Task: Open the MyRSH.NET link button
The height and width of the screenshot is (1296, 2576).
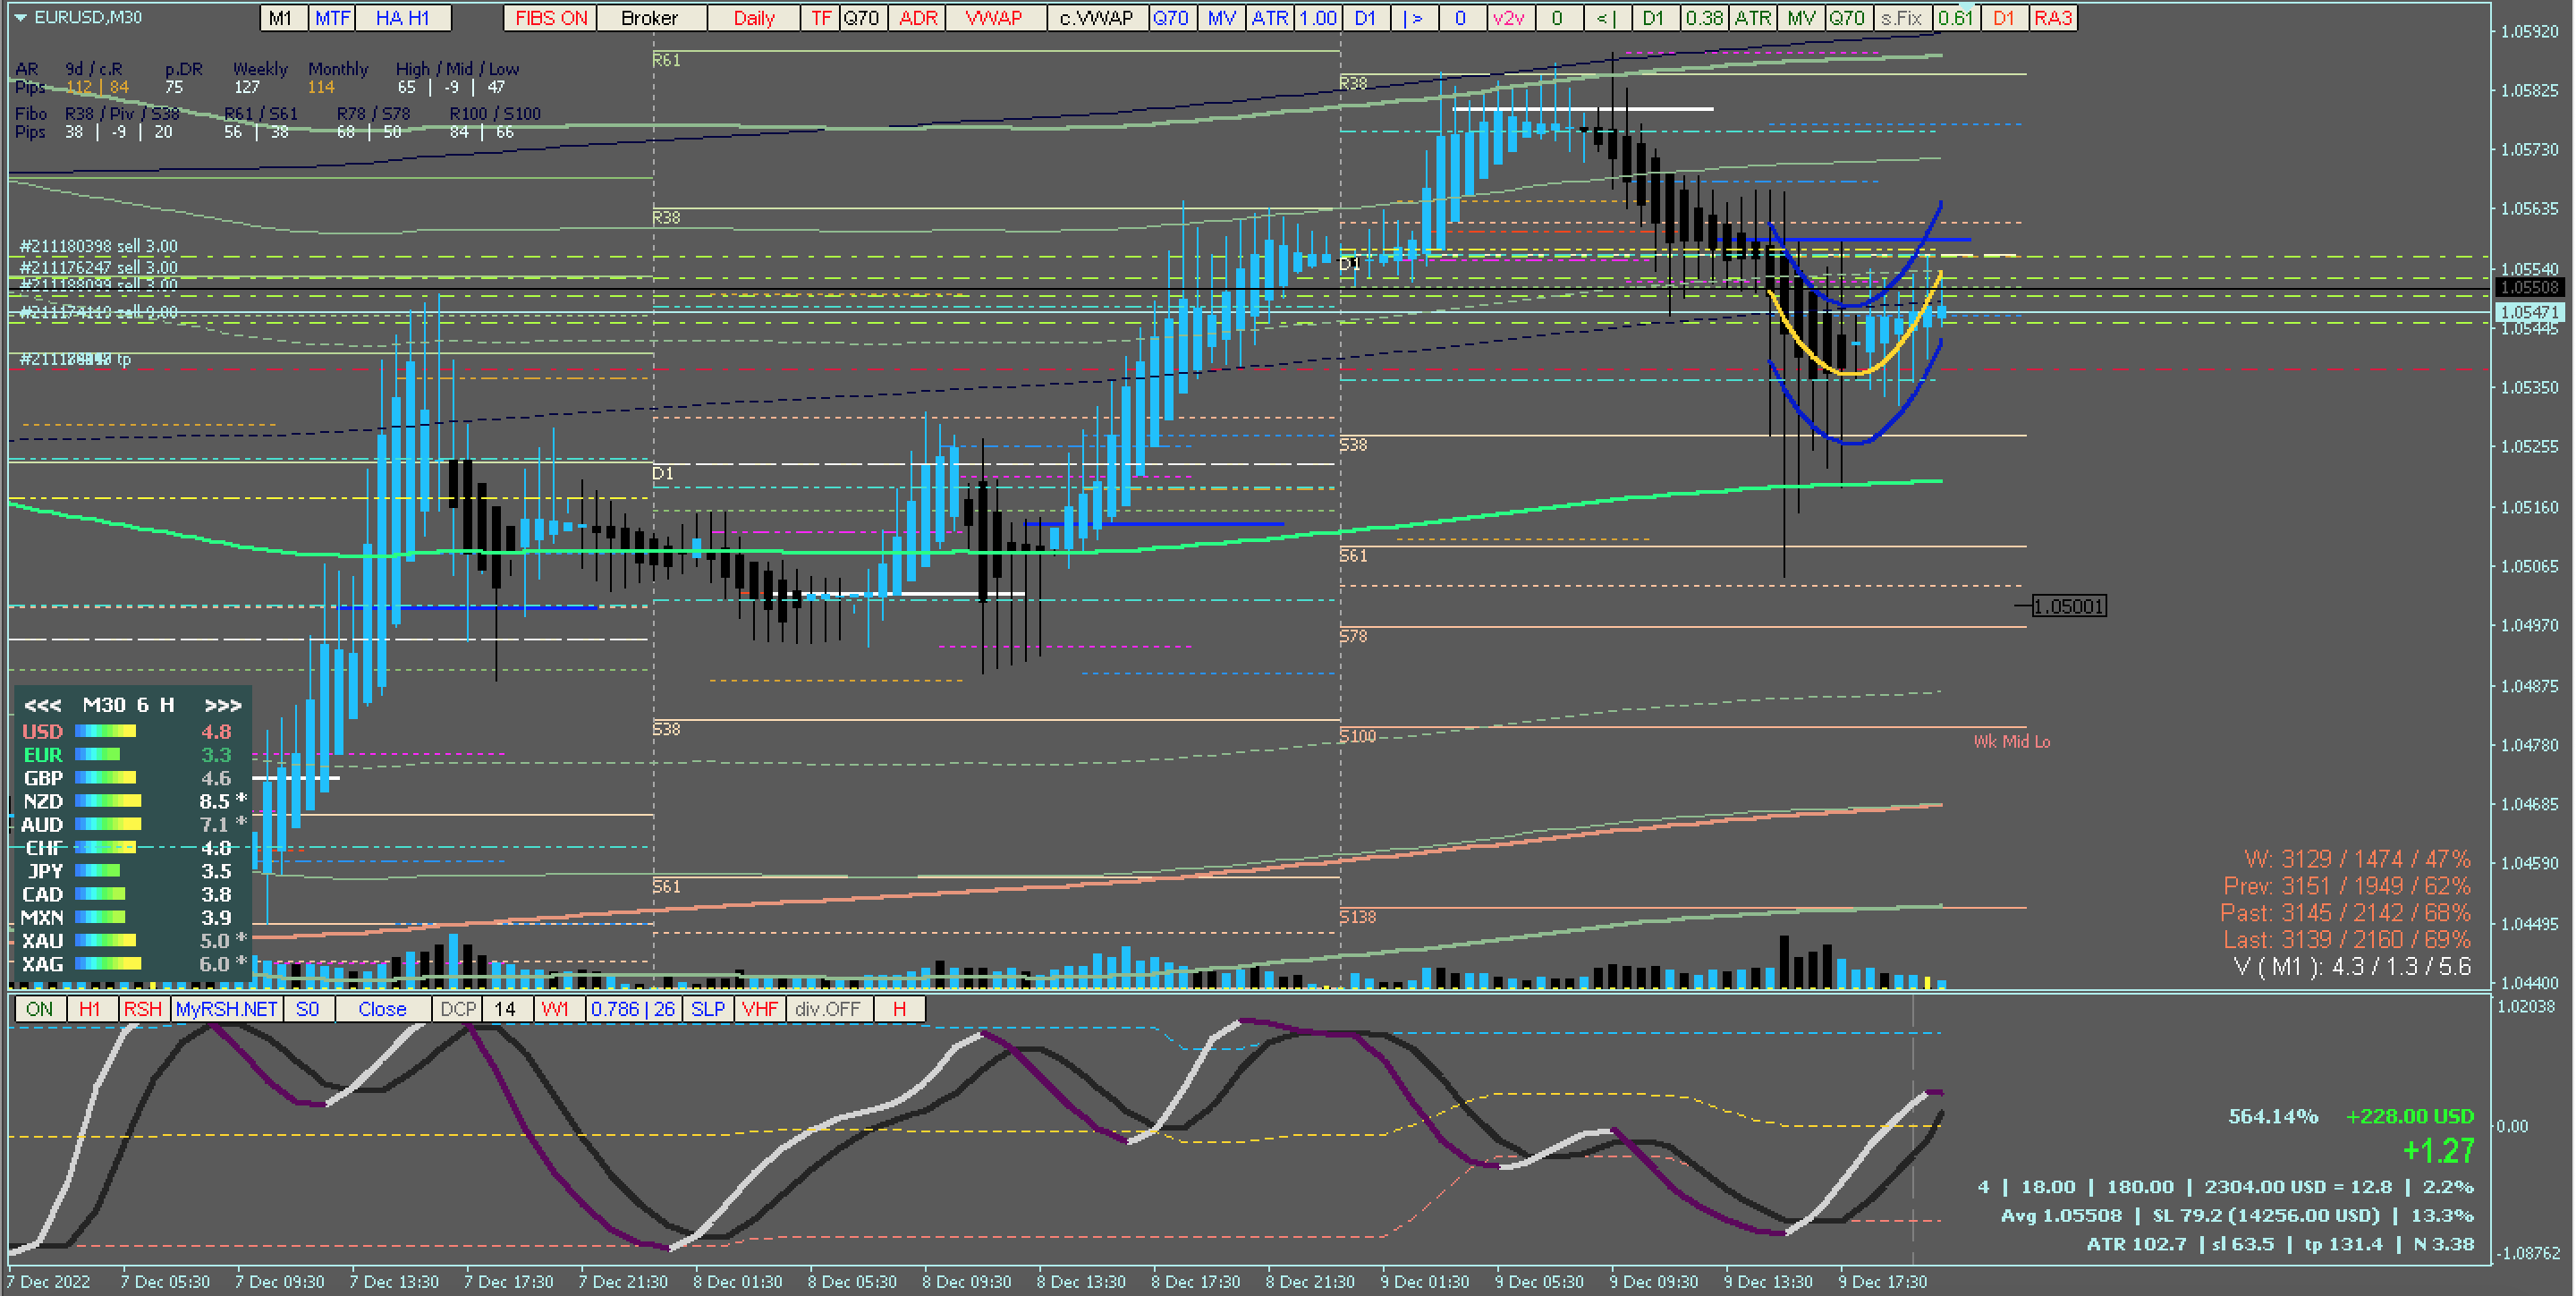Action: pos(226,1009)
